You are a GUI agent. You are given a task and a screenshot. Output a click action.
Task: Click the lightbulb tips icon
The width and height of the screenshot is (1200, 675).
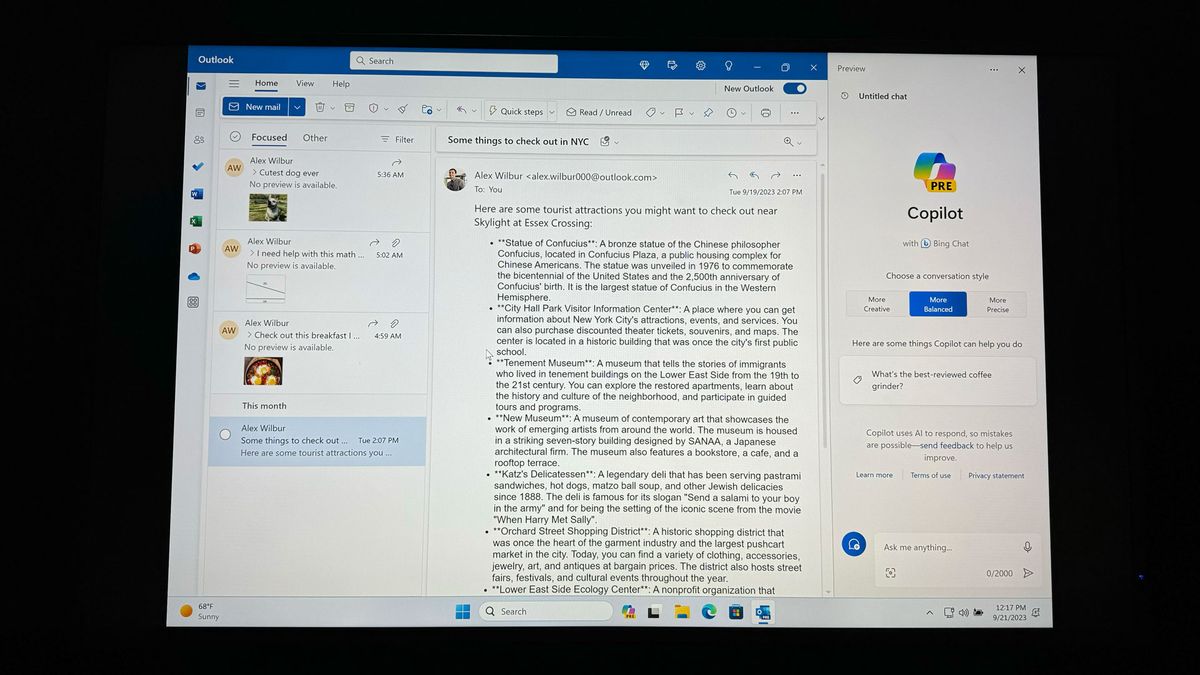729,66
